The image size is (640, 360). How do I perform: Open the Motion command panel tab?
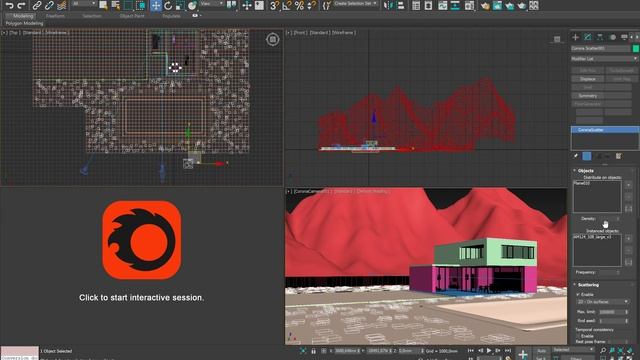pos(612,37)
